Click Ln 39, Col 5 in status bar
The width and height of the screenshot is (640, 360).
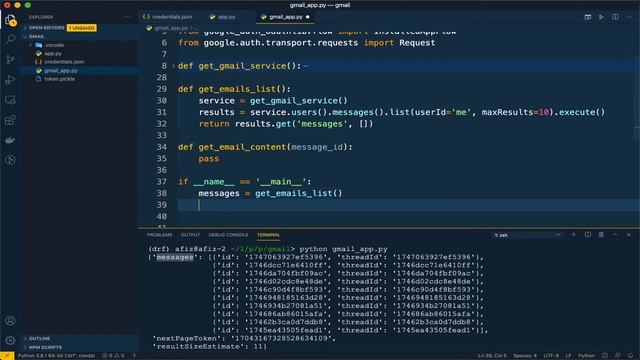pyautogui.click(x=492, y=356)
